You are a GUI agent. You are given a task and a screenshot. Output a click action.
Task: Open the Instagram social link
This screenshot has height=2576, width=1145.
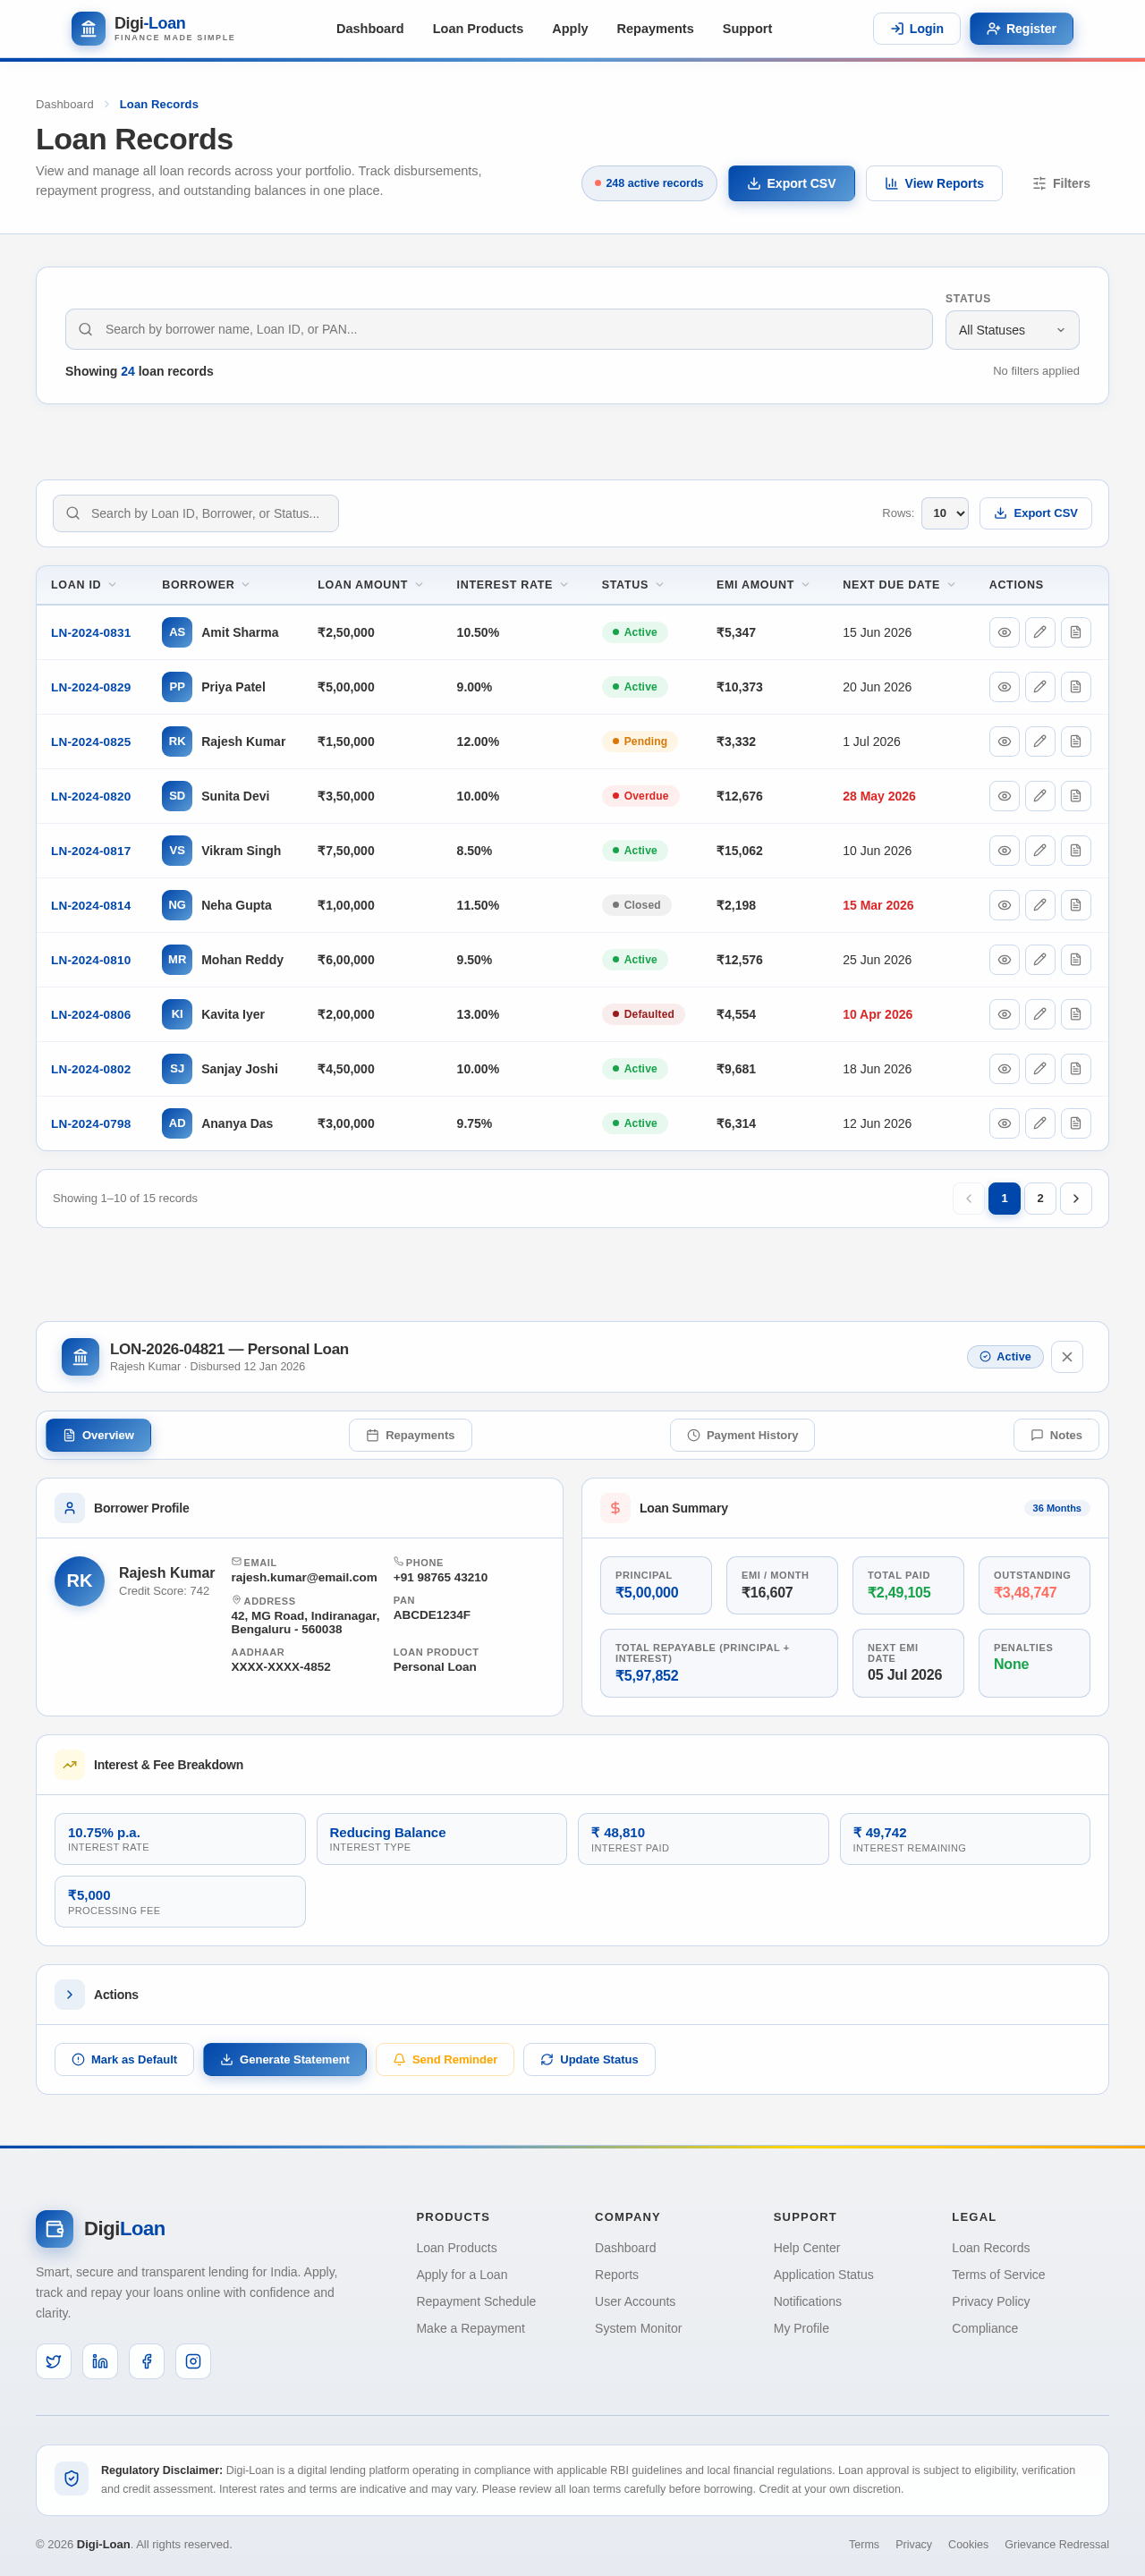[x=193, y=2361]
